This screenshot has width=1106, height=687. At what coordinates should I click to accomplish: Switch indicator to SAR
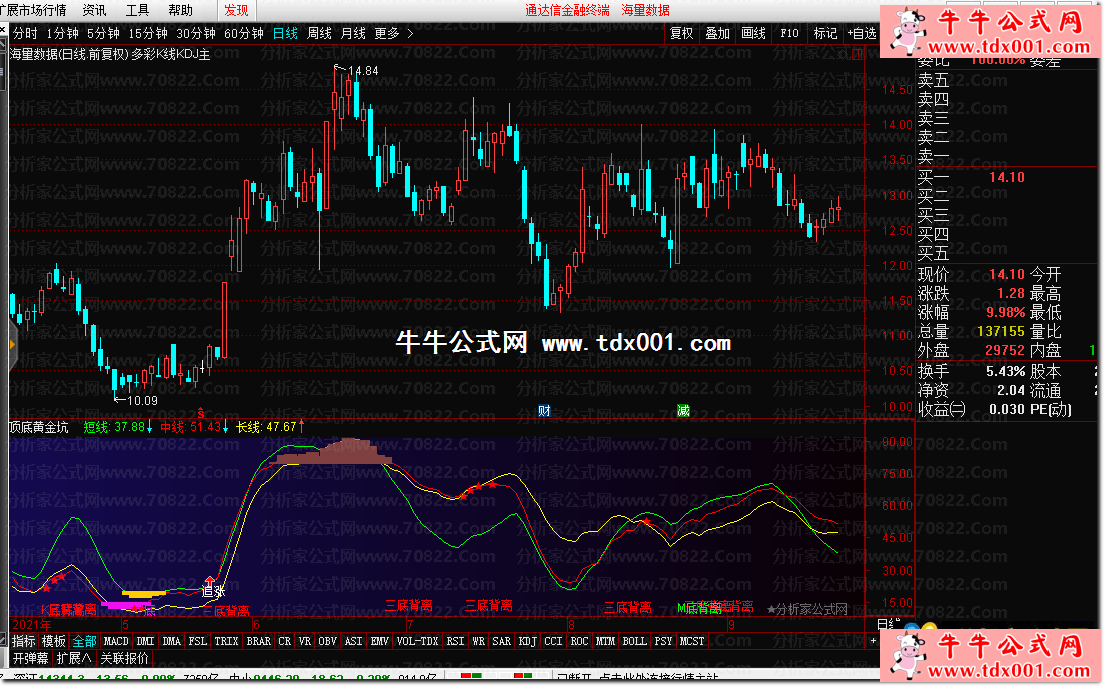(x=502, y=641)
